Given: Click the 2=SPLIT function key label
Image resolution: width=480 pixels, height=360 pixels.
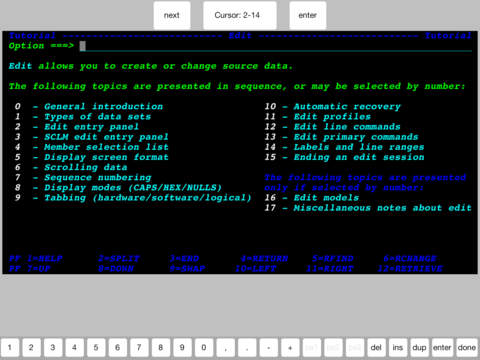Looking at the screenshot, I should 119,259.
